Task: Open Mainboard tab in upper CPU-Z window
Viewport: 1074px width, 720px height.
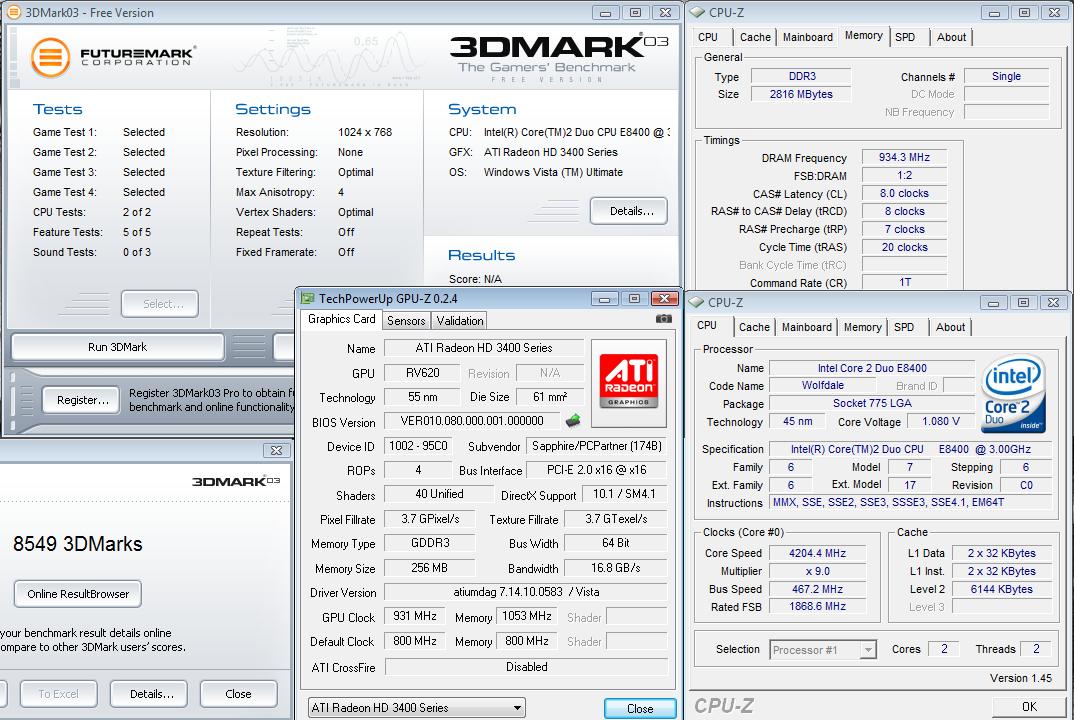Action: tap(808, 37)
